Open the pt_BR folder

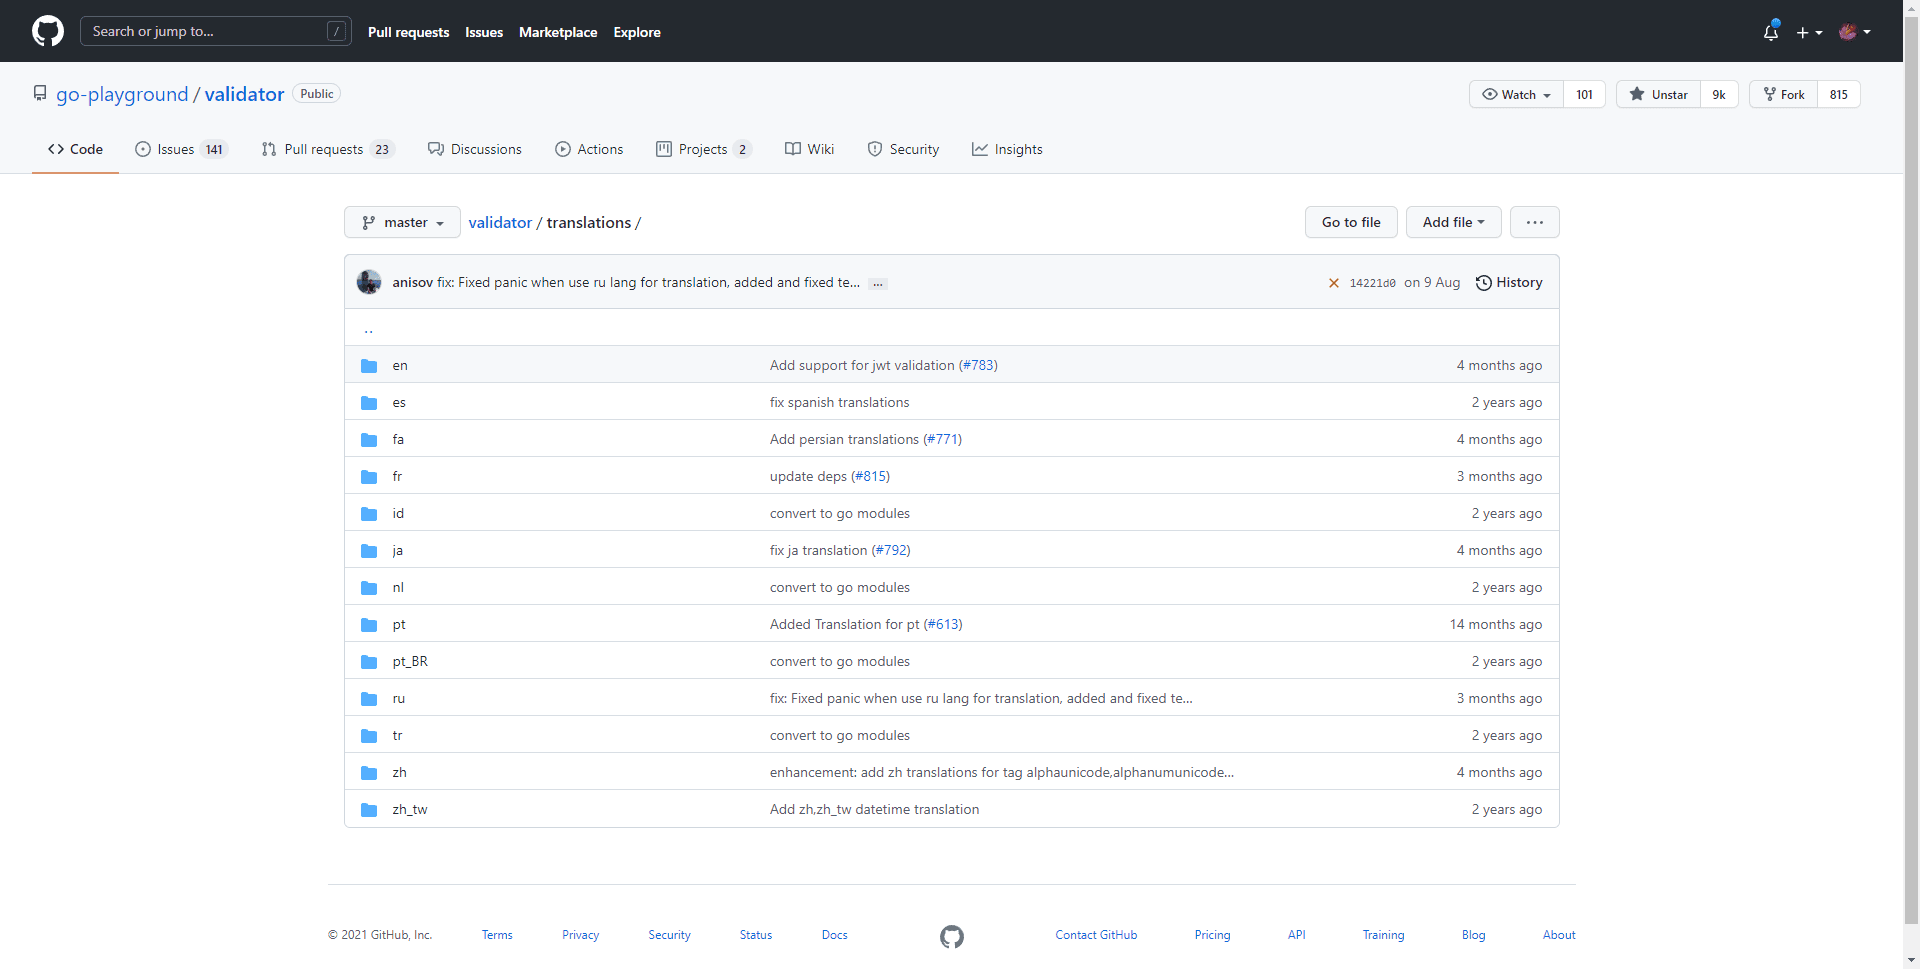coord(410,662)
